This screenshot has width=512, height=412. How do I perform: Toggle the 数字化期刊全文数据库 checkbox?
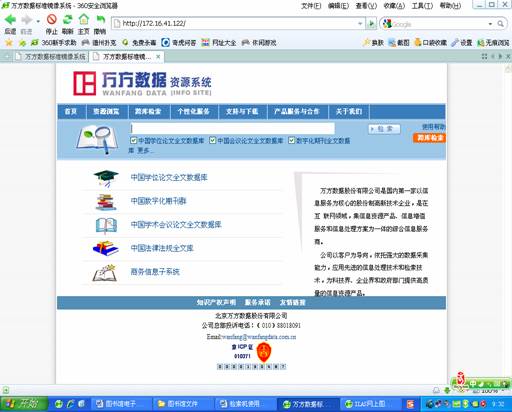(x=291, y=140)
